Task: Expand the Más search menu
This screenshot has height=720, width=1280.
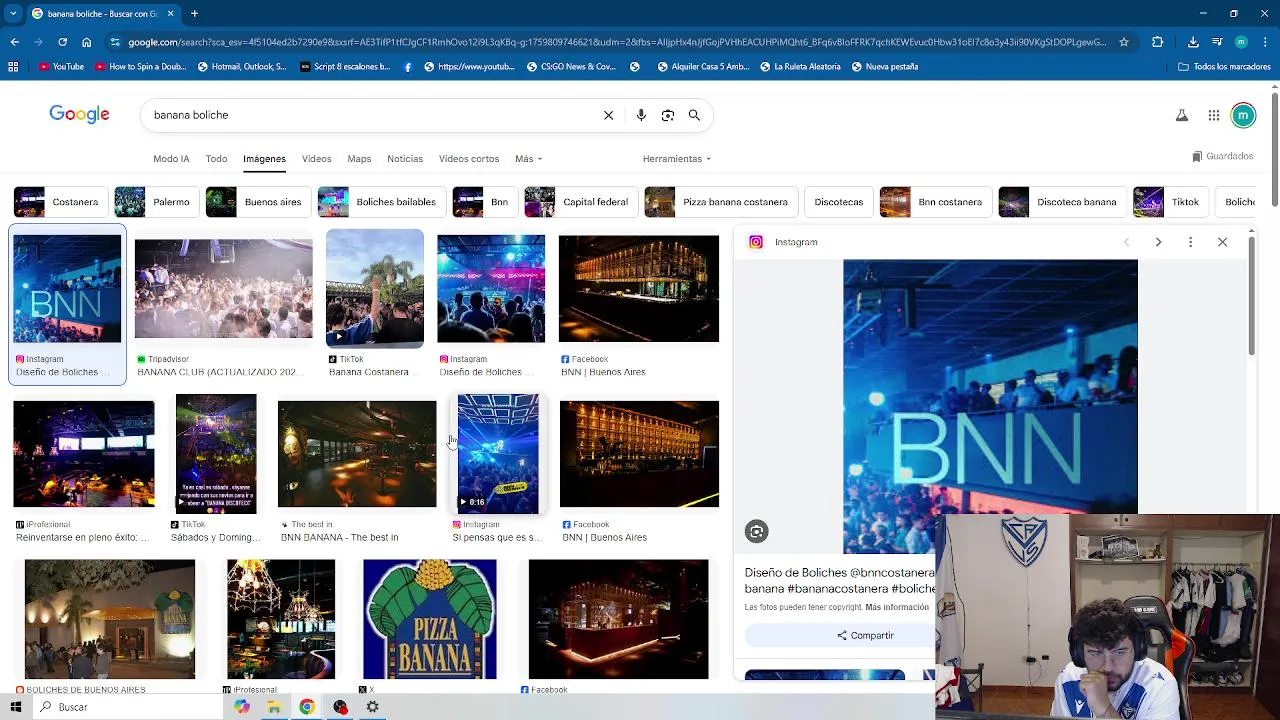Action: [x=528, y=159]
